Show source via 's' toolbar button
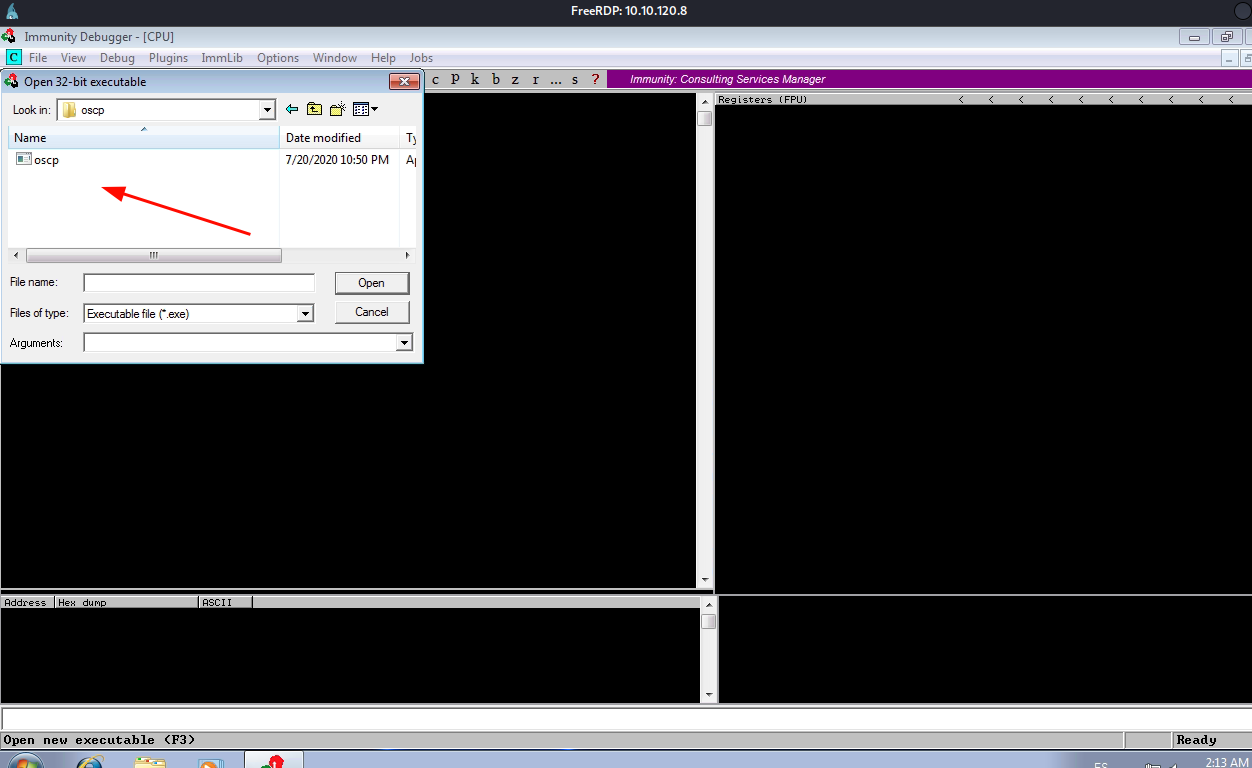 coord(575,79)
